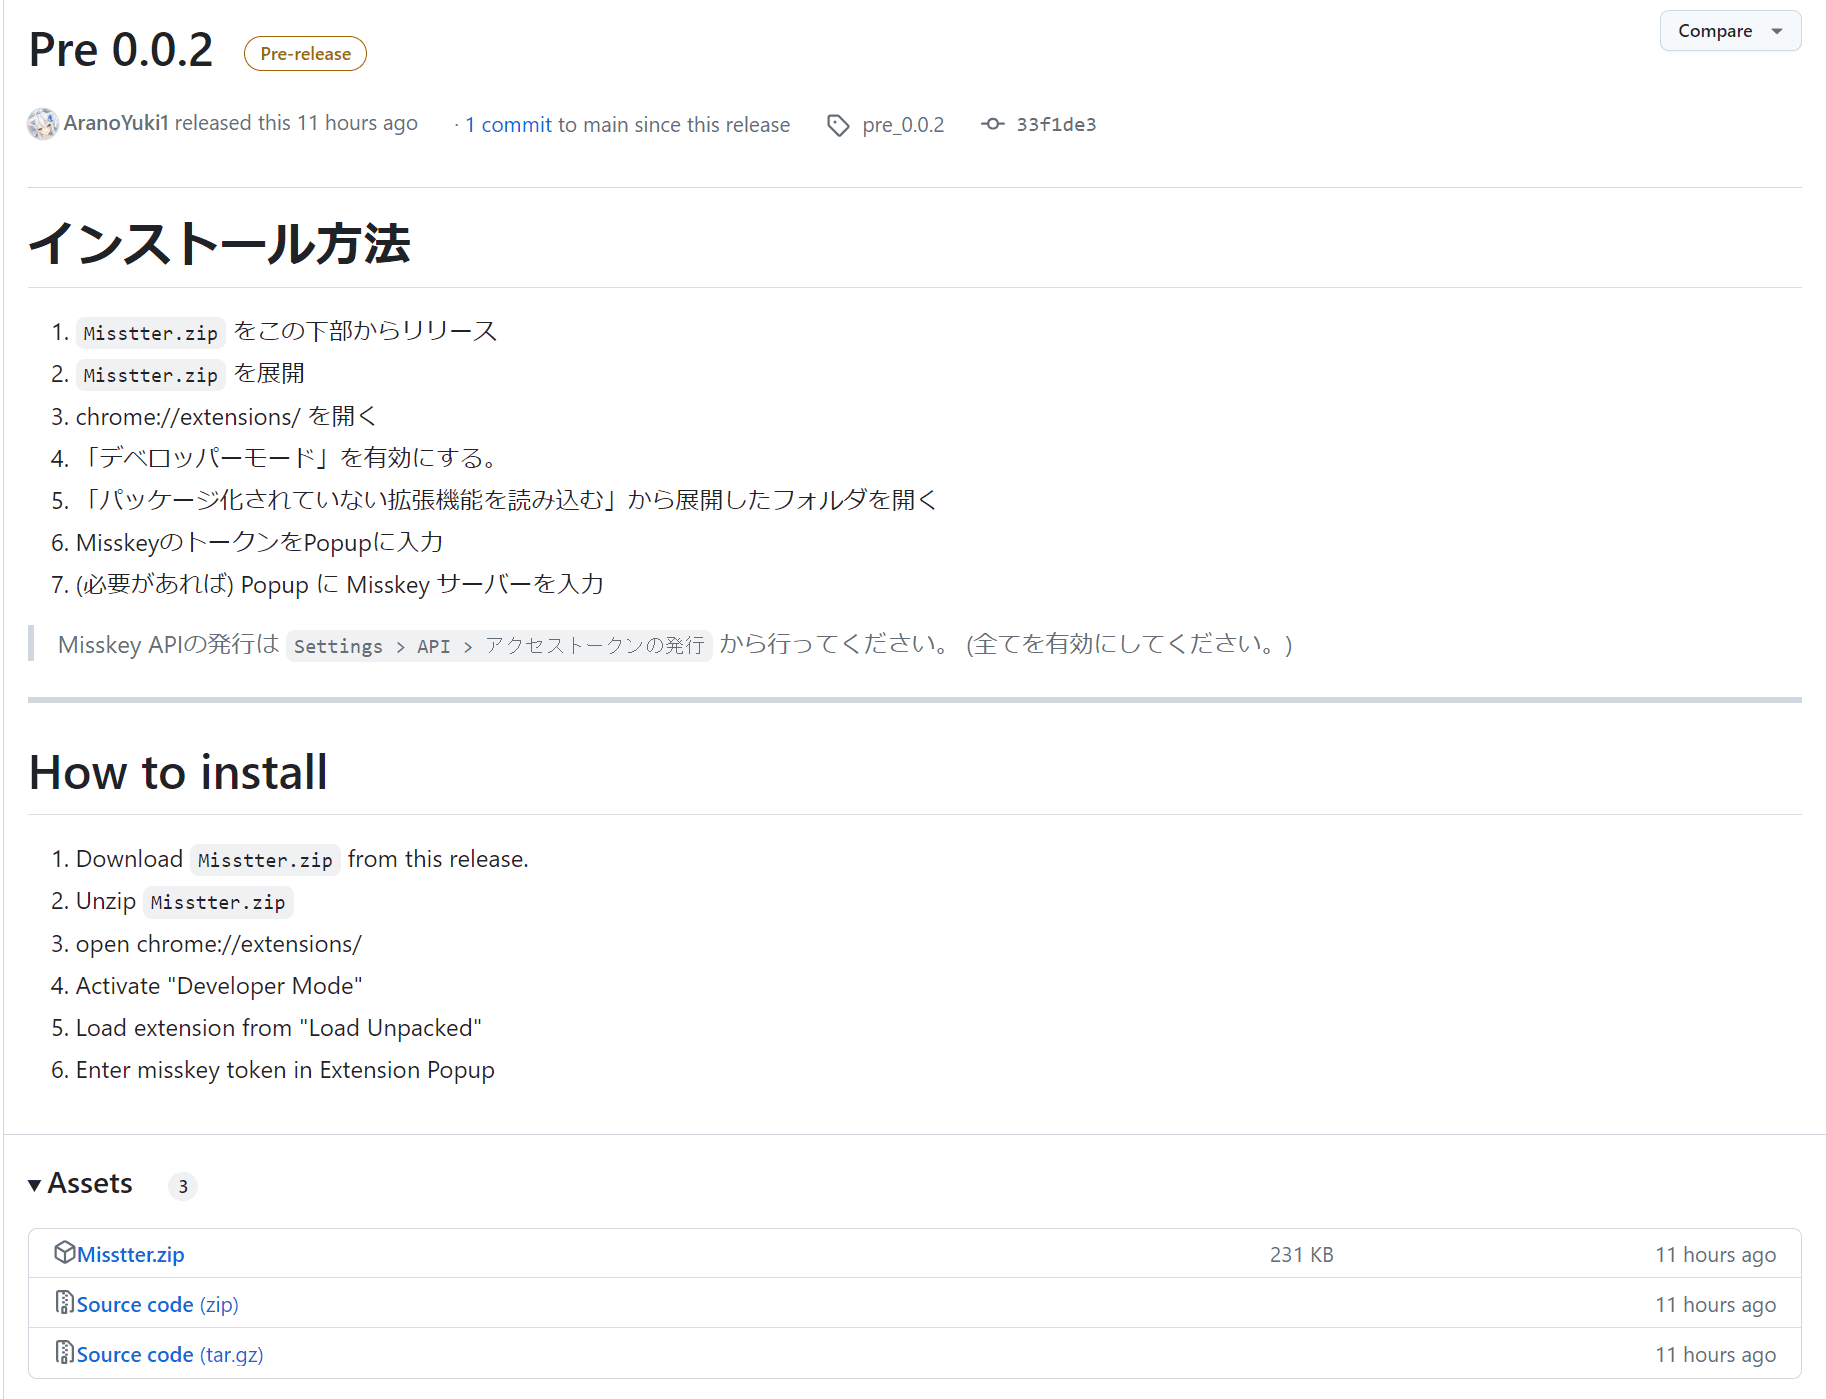This screenshot has width=1826, height=1399.
Task: Click AranoYuki1's avatar image
Action: 42,124
